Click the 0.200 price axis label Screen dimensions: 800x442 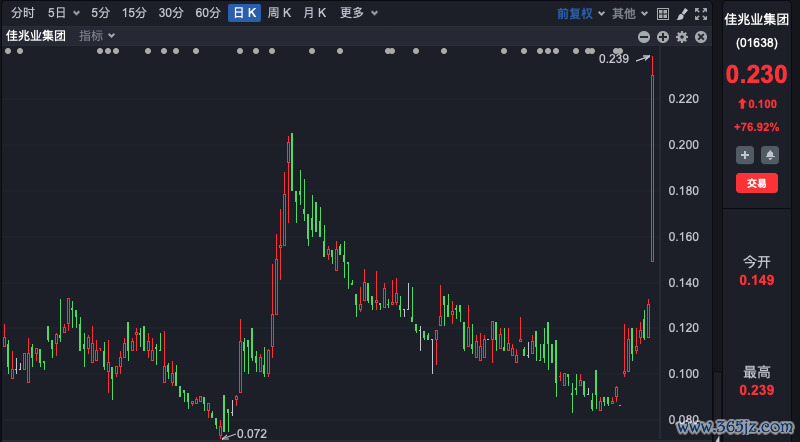pos(684,145)
